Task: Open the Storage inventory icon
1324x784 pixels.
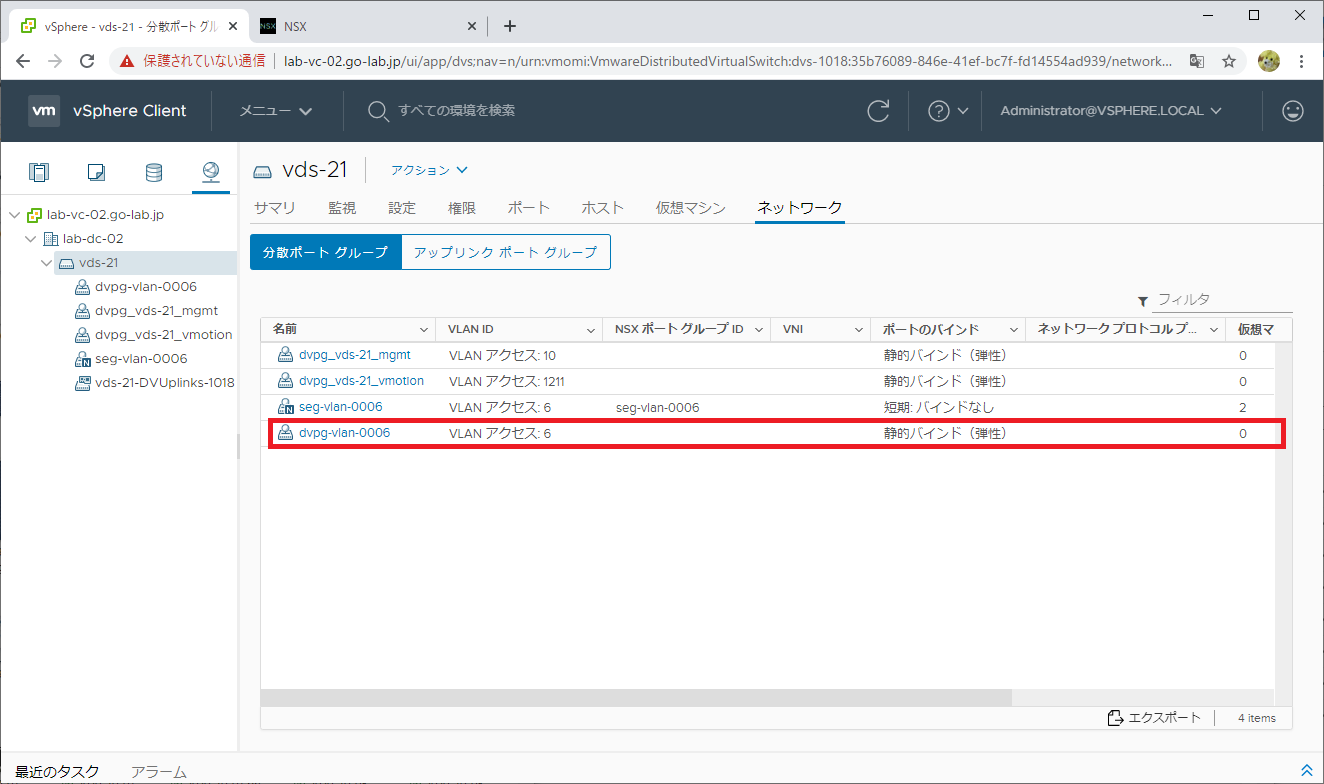Action: (153, 172)
